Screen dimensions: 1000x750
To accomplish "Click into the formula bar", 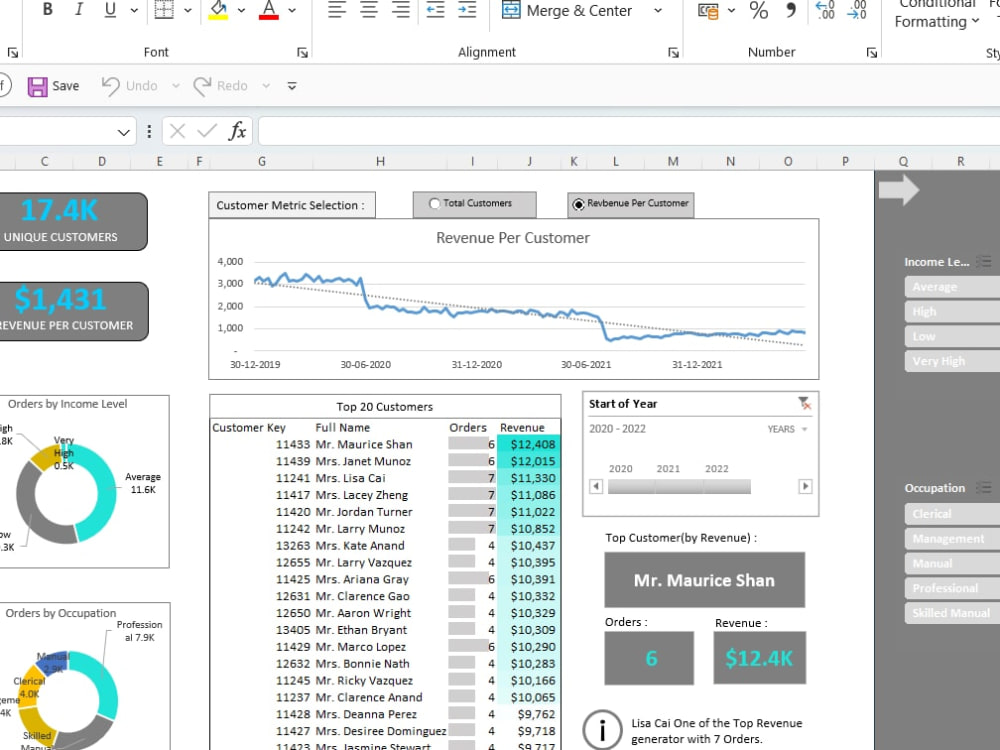I will point(628,131).
